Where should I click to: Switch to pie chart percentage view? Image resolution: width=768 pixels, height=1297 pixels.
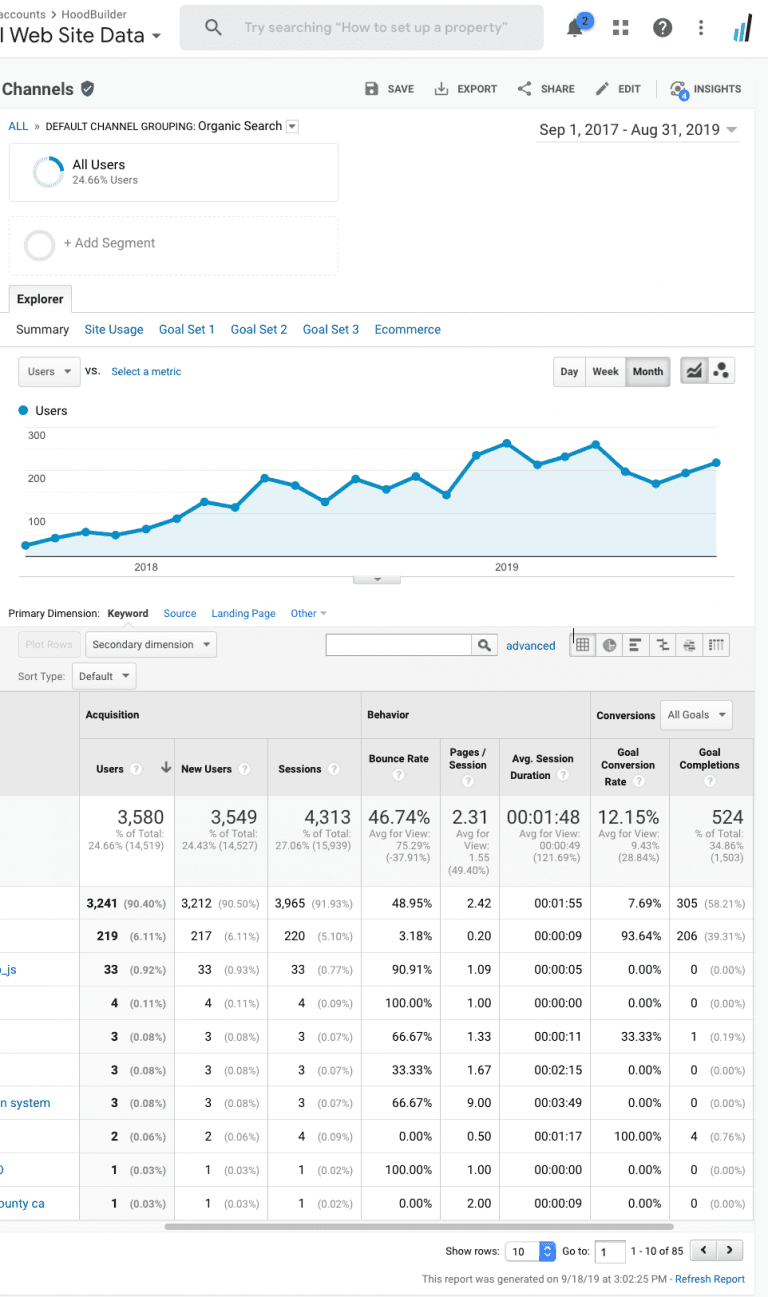(x=609, y=646)
